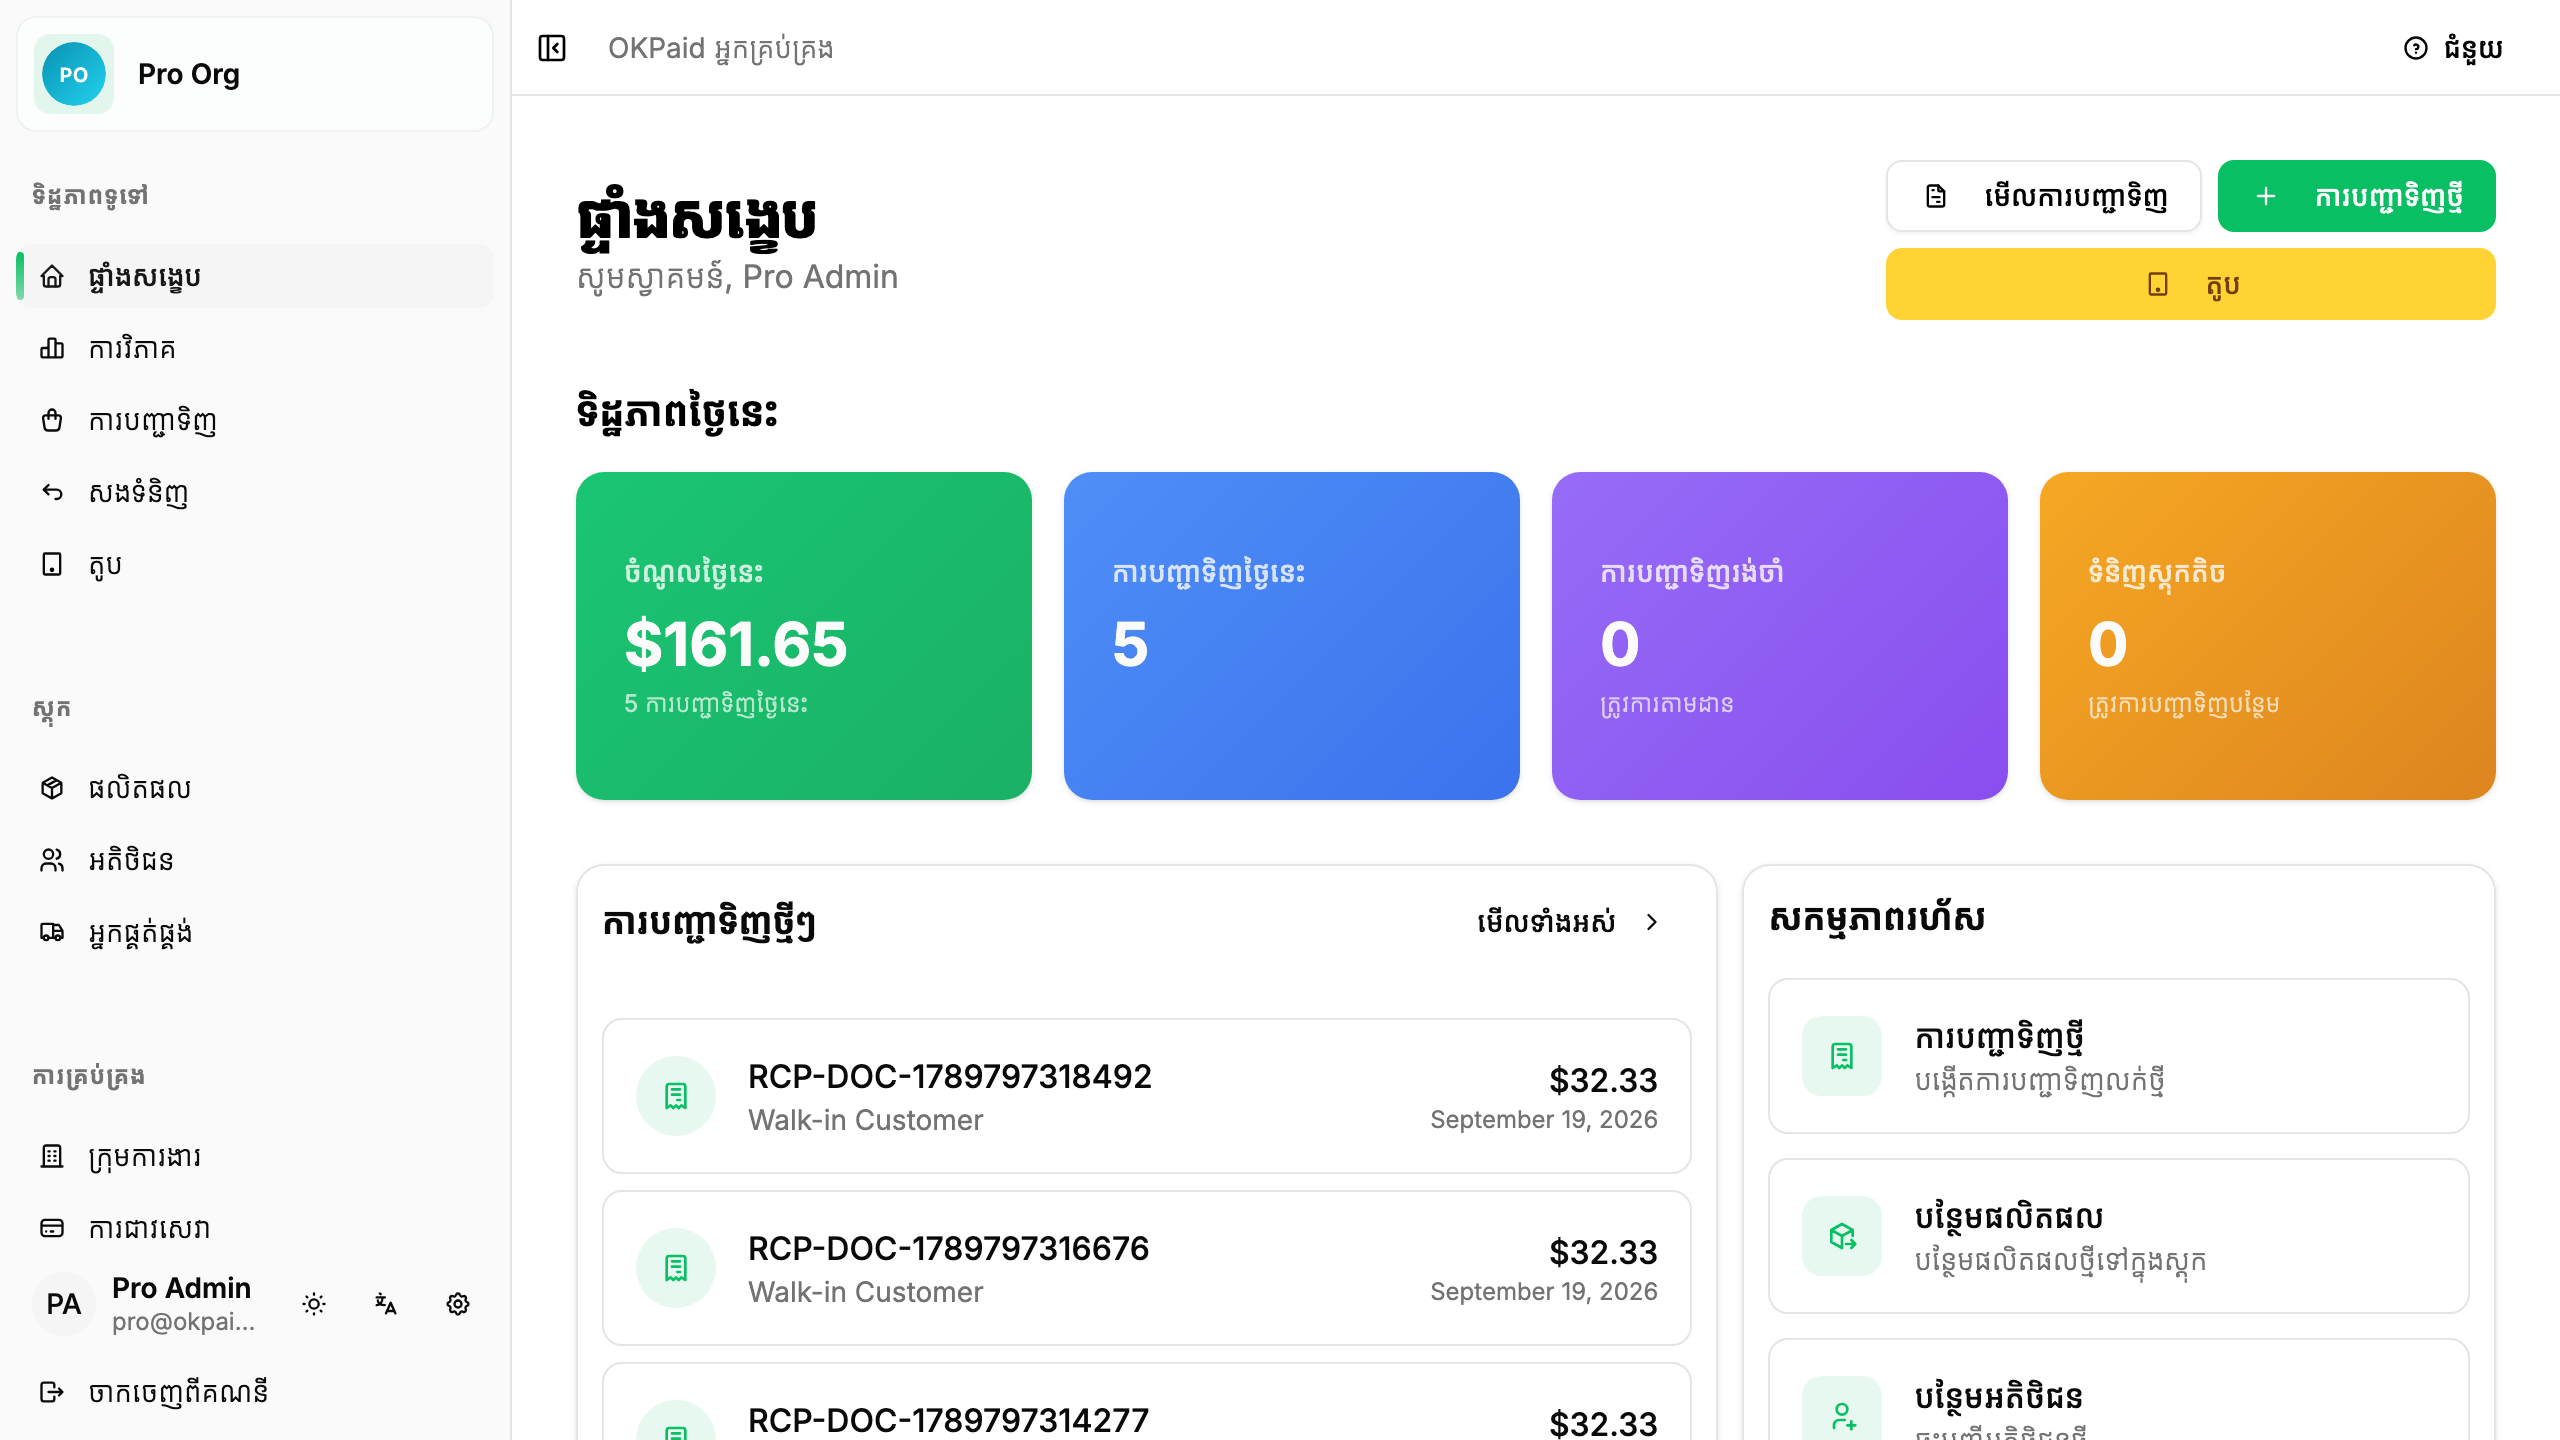The width and height of the screenshot is (2560, 1440).
Task: Click the PA user avatar
Action: click(x=64, y=1304)
